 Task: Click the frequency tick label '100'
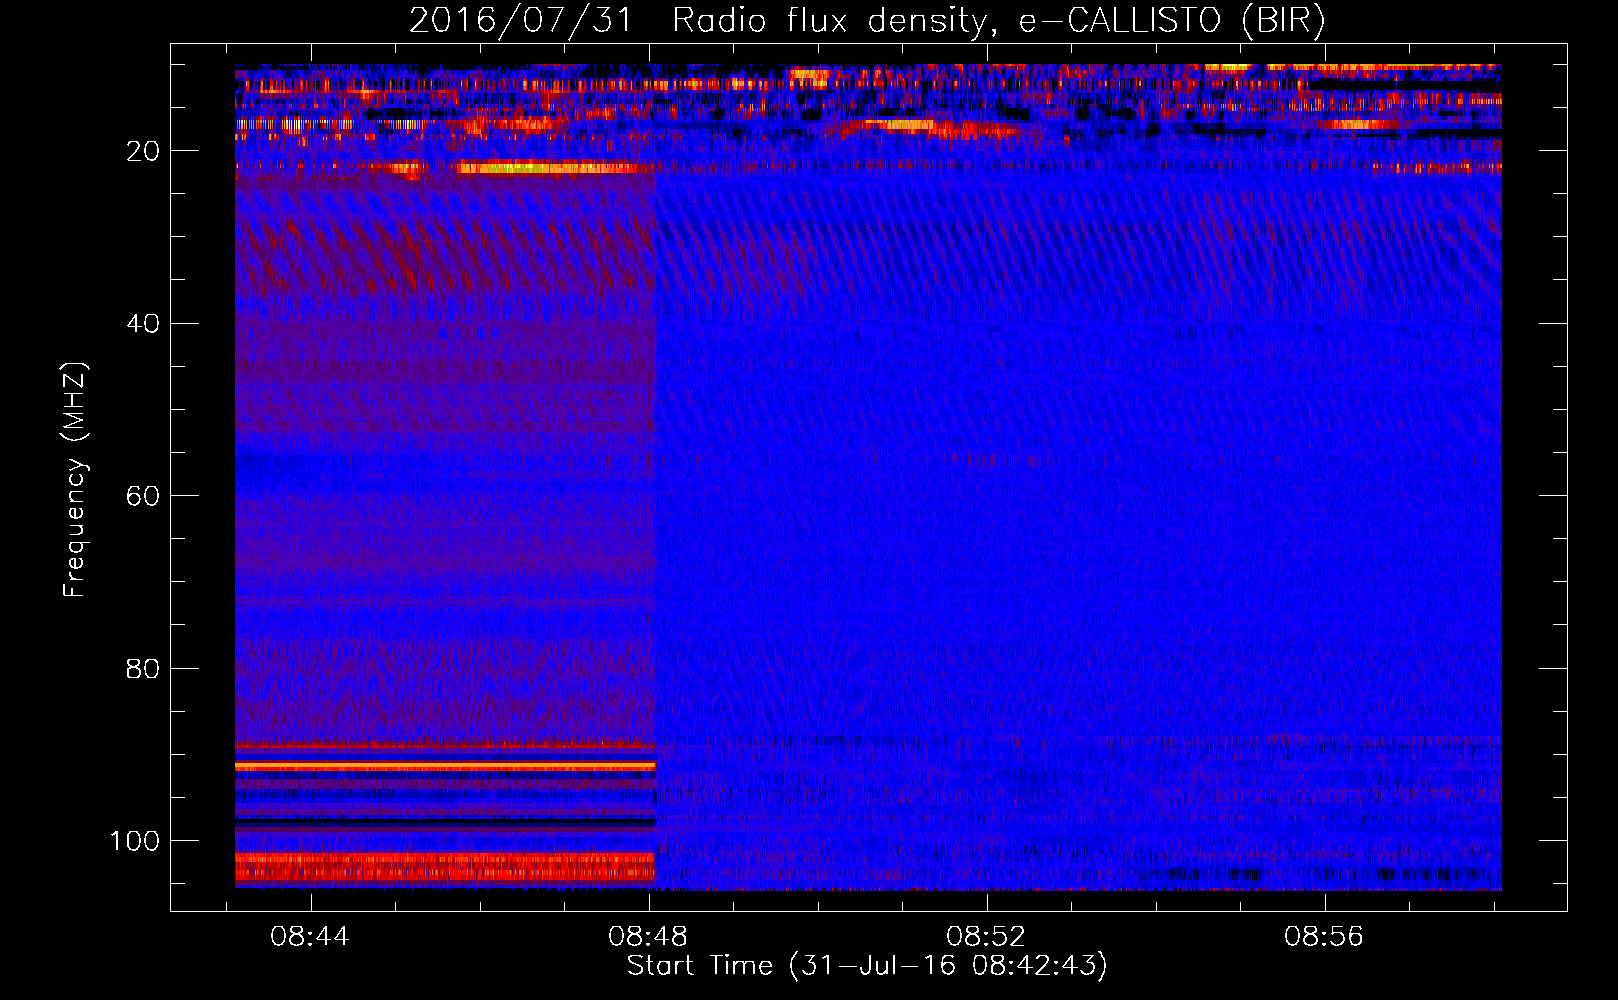coord(135,841)
